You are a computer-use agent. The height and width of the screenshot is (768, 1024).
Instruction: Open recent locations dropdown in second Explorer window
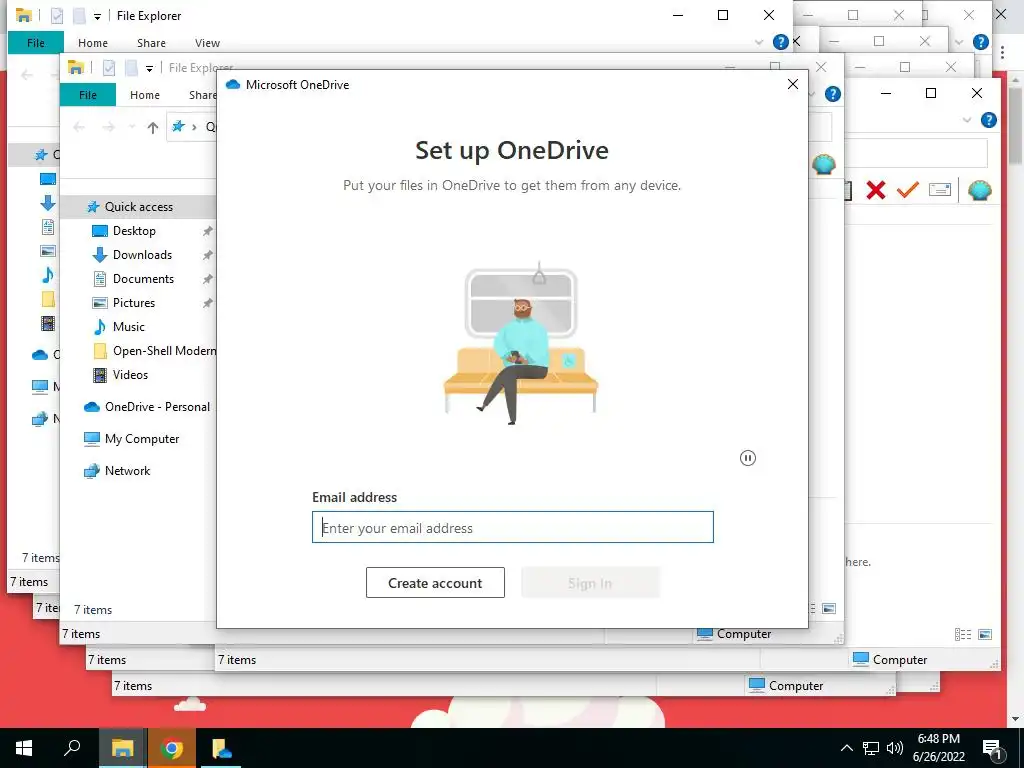tap(131, 127)
